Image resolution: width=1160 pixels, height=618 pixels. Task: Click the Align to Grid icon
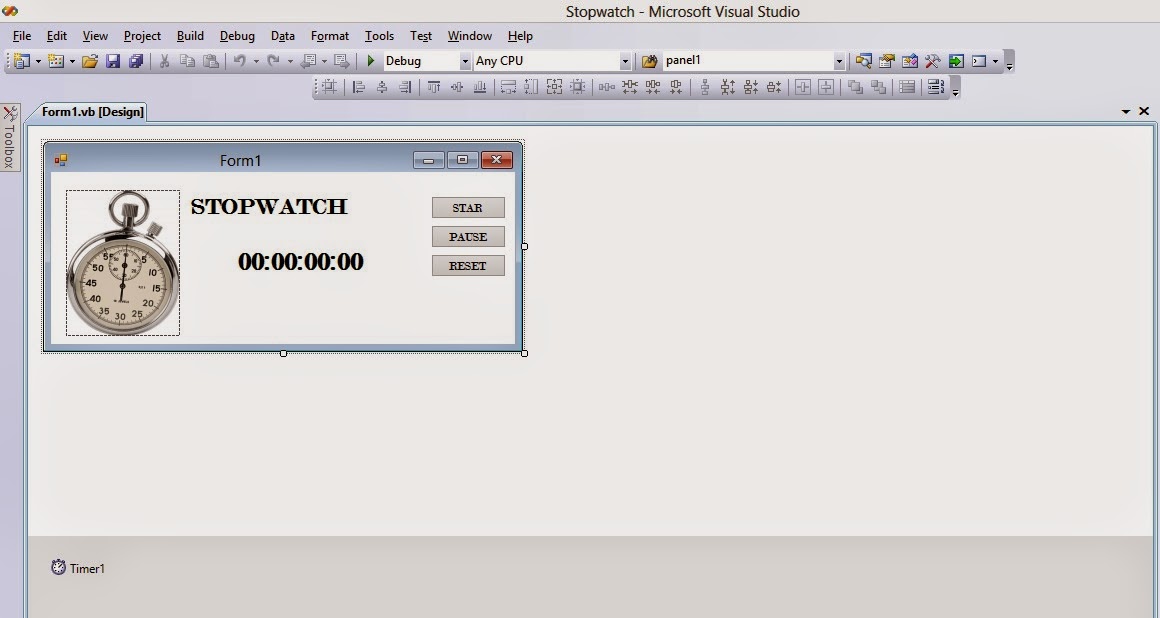click(x=329, y=87)
